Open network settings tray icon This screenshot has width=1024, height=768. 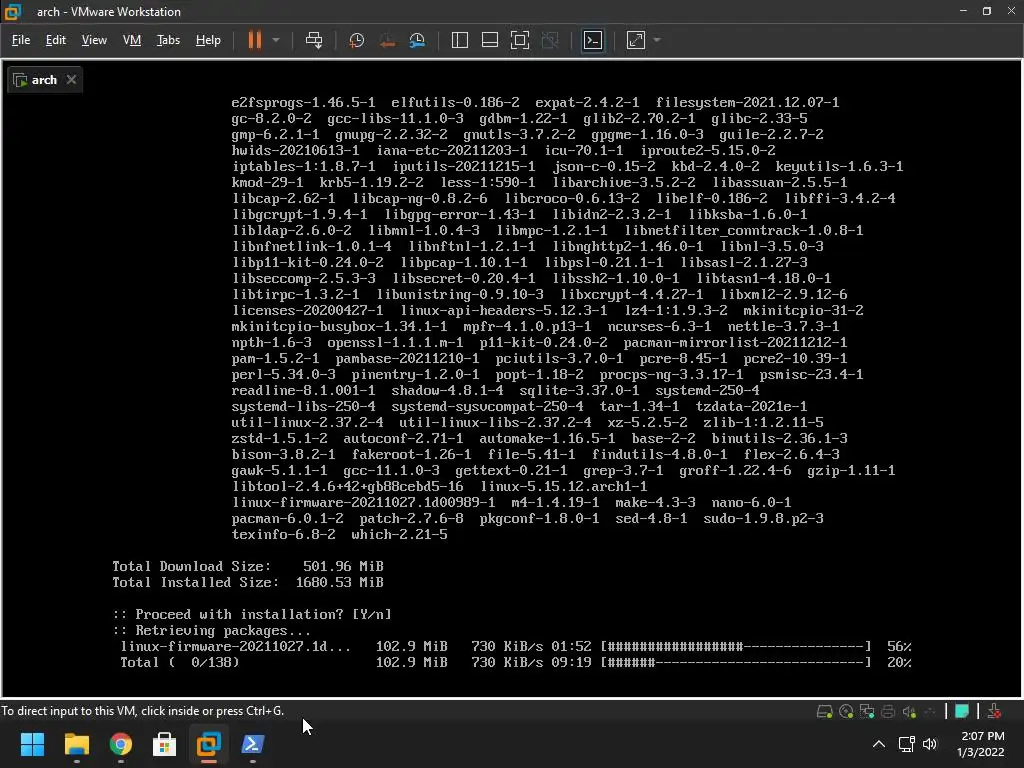(906, 744)
